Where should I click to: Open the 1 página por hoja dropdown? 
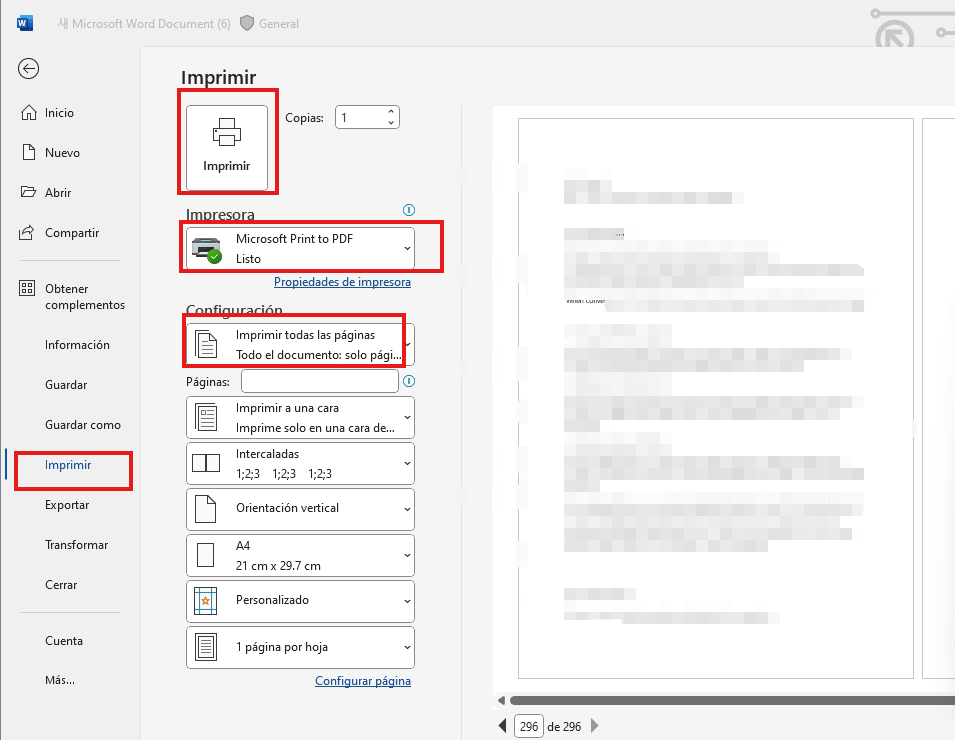[x=300, y=647]
